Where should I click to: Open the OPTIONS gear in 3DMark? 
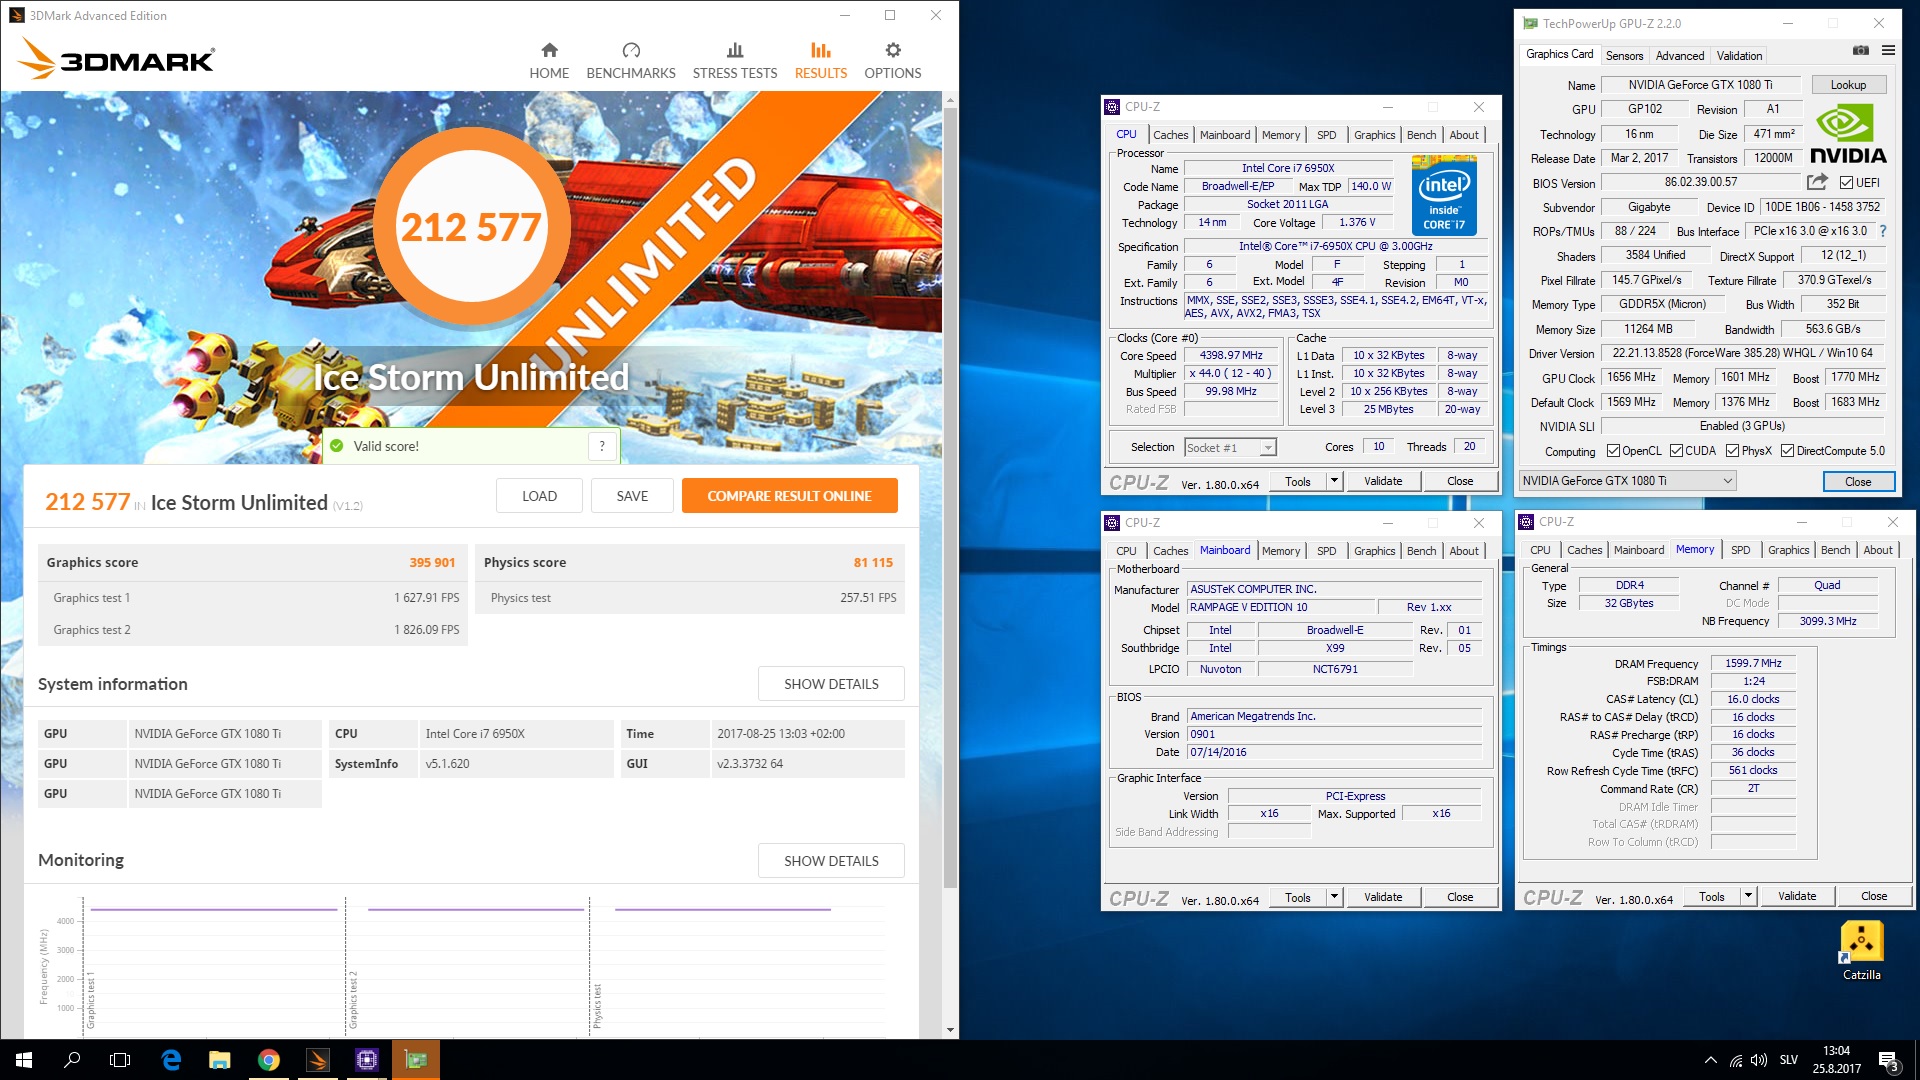pyautogui.click(x=893, y=50)
